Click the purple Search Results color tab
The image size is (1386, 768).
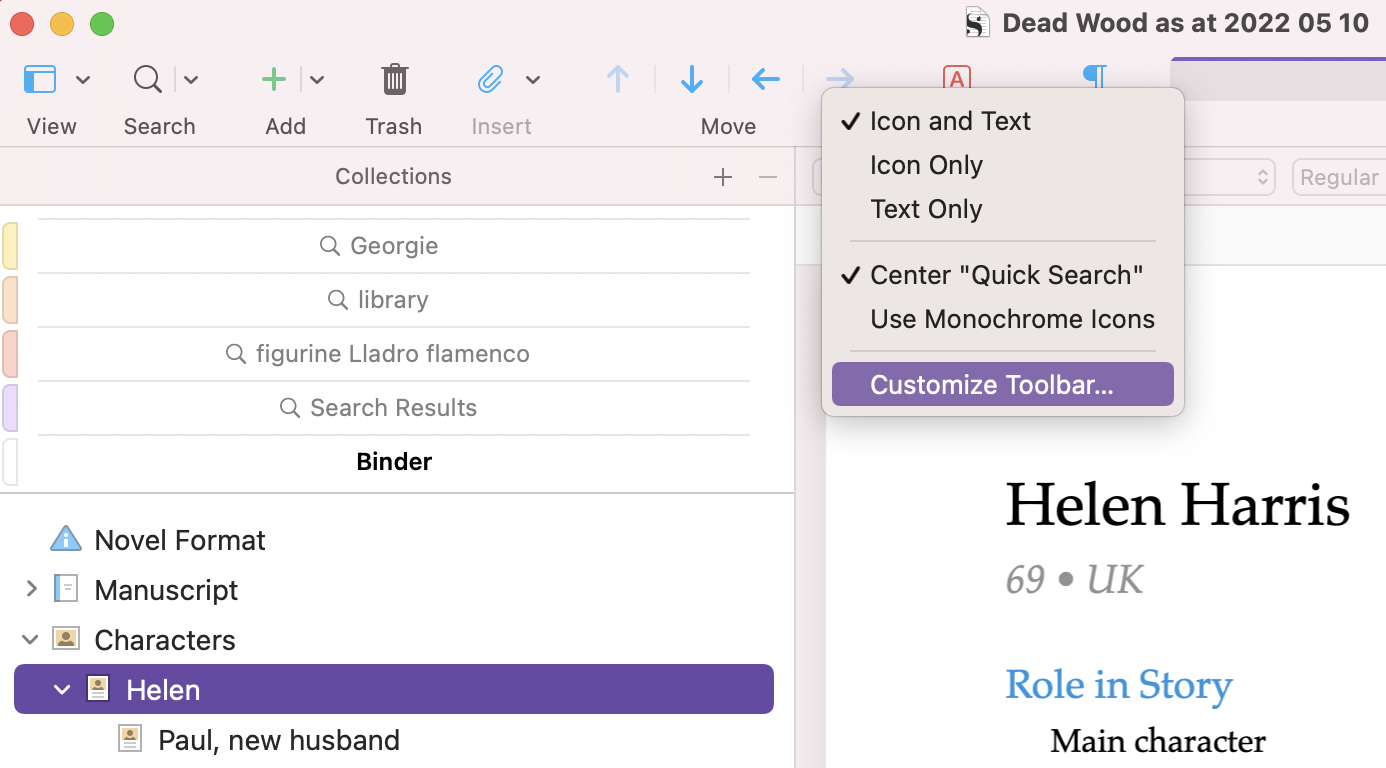click(x=10, y=408)
